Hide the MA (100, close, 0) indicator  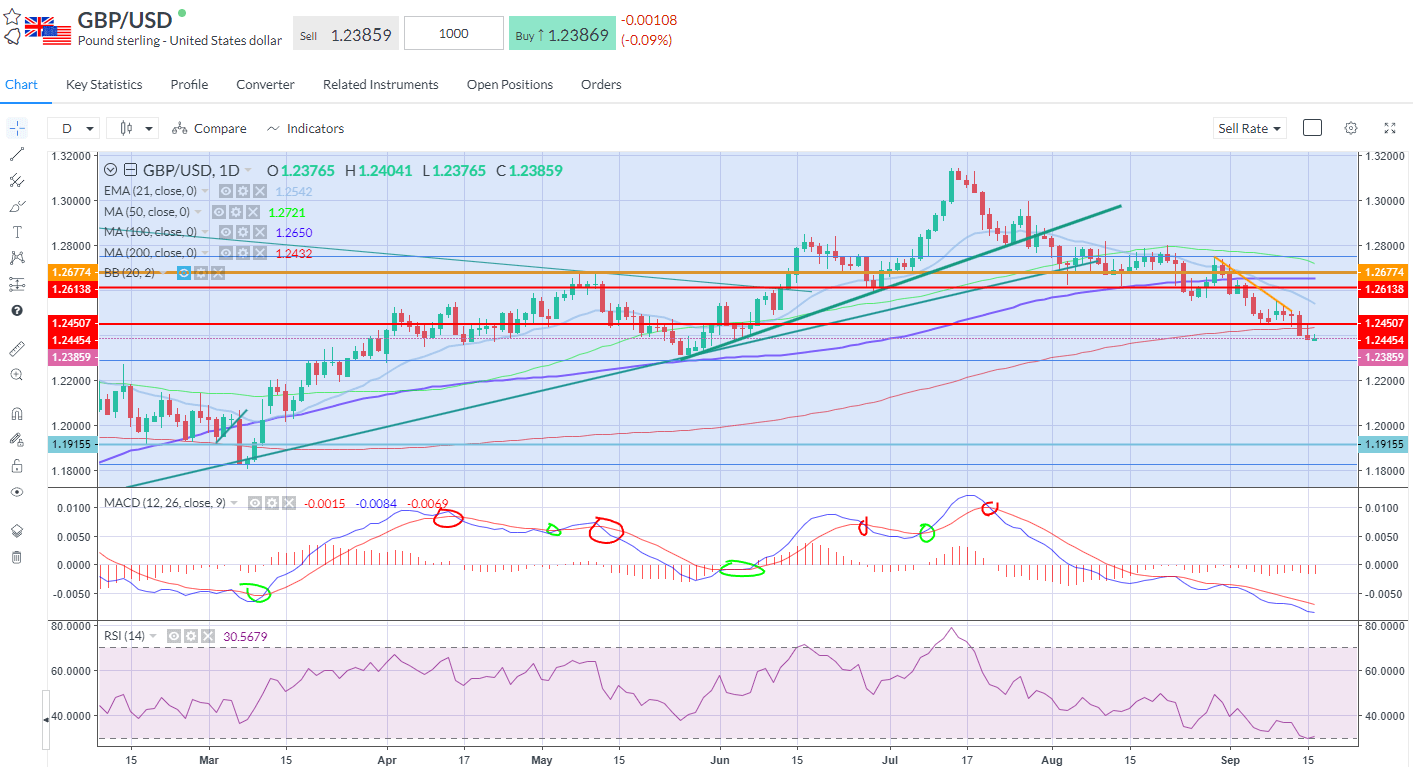pyautogui.click(x=225, y=232)
